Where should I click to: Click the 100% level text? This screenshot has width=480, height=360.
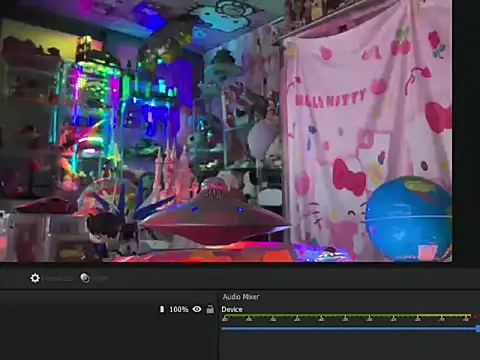click(179, 309)
